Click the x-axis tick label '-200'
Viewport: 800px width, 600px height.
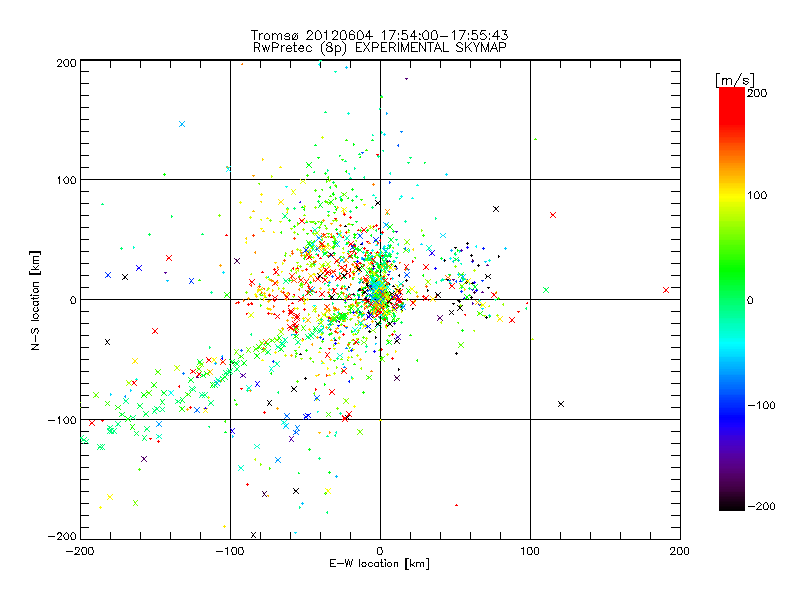80,551
